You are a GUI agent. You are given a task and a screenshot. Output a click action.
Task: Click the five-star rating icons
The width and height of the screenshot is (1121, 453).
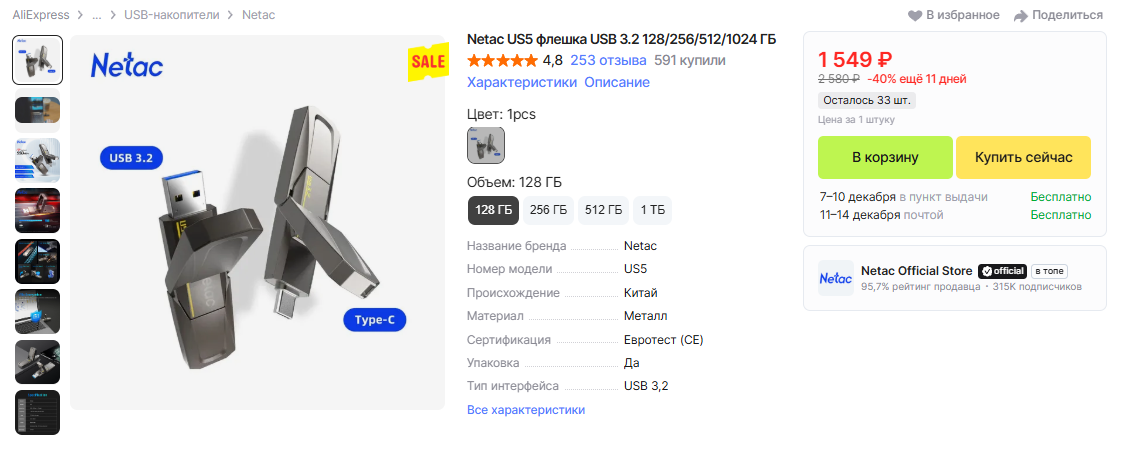coord(503,61)
